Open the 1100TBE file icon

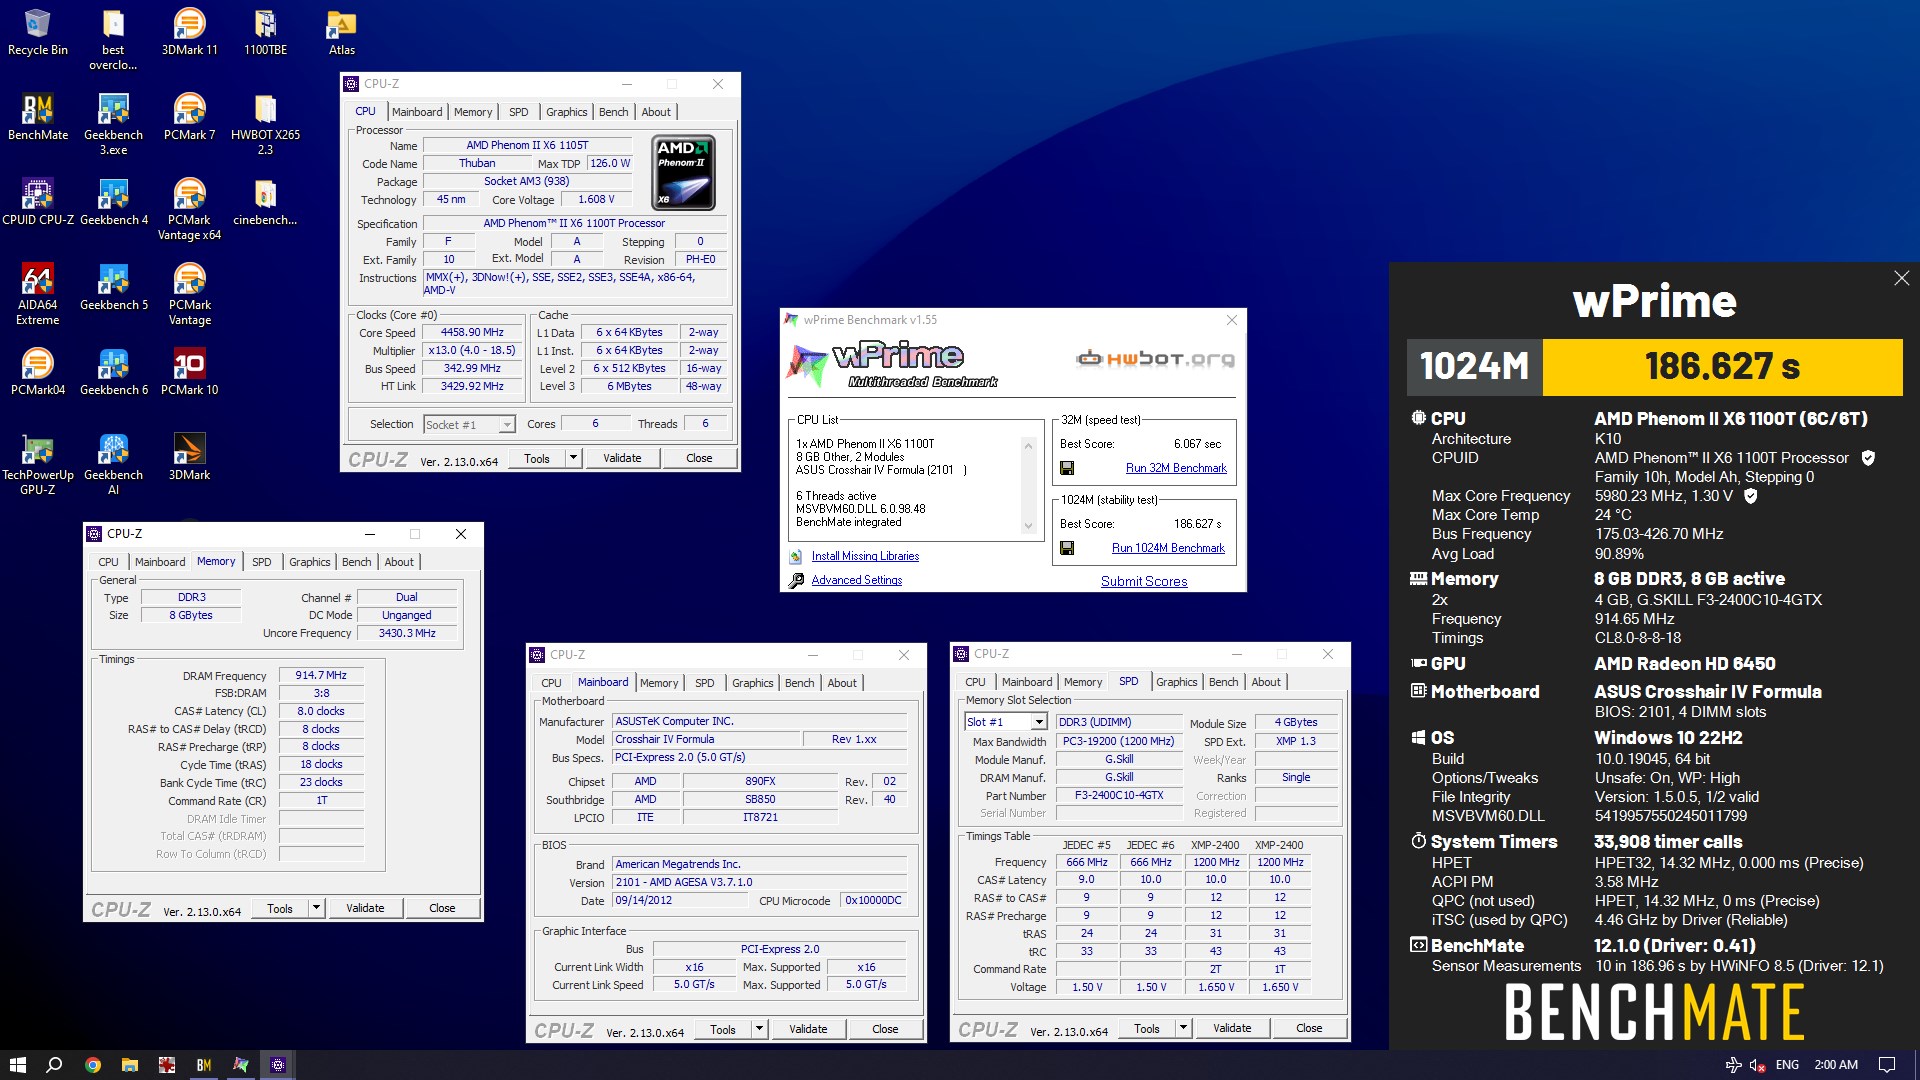pos(265,32)
